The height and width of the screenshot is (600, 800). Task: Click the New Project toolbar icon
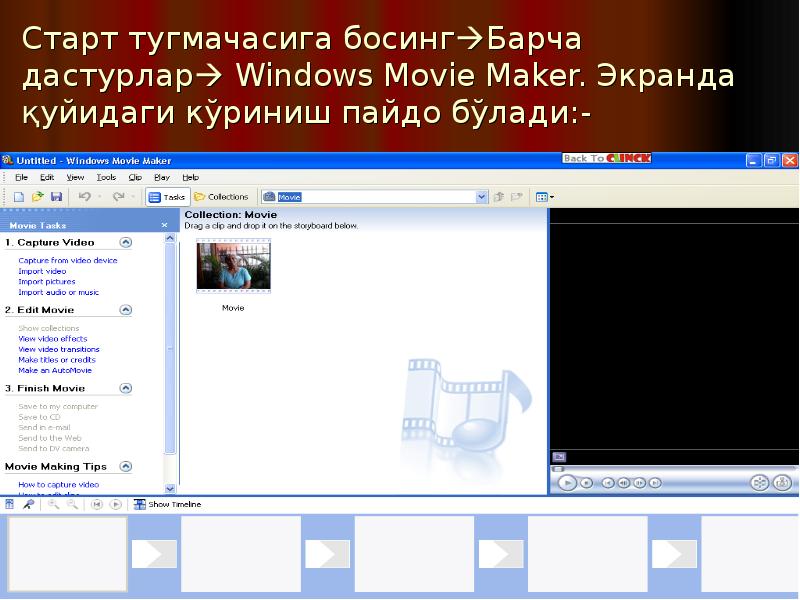pyautogui.click(x=19, y=197)
